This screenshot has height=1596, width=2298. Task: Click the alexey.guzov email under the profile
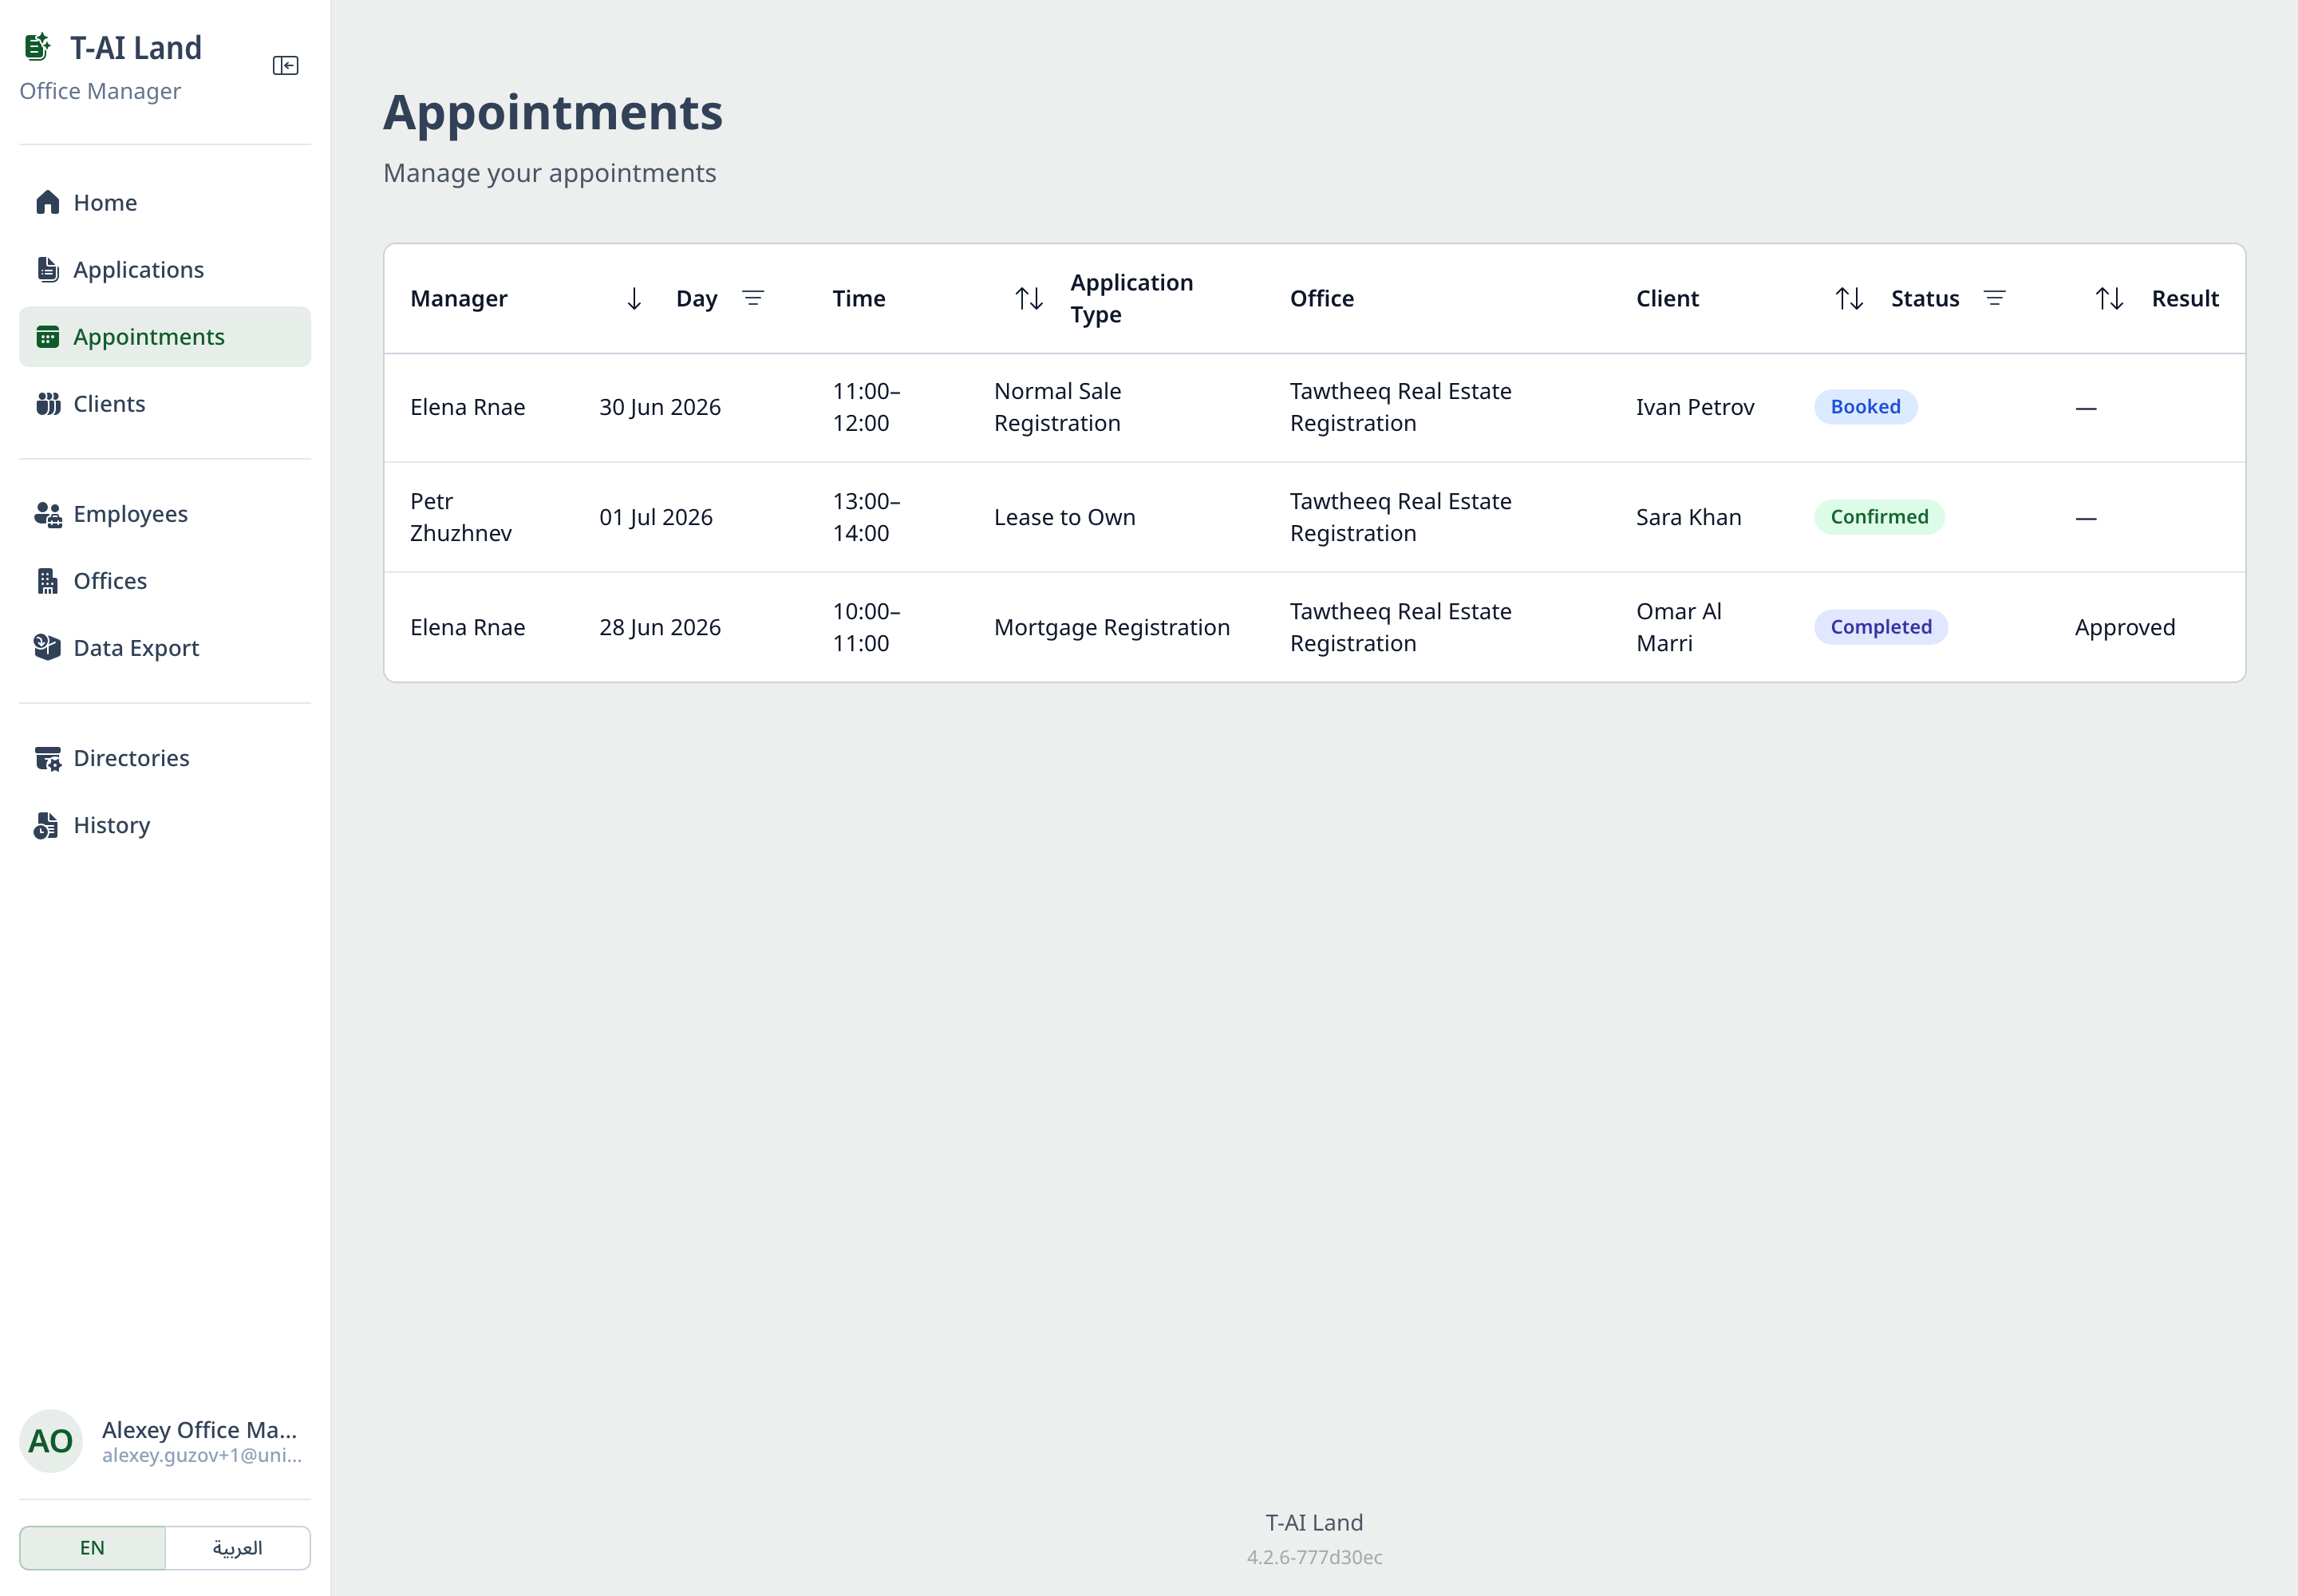[x=202, y=1456]
